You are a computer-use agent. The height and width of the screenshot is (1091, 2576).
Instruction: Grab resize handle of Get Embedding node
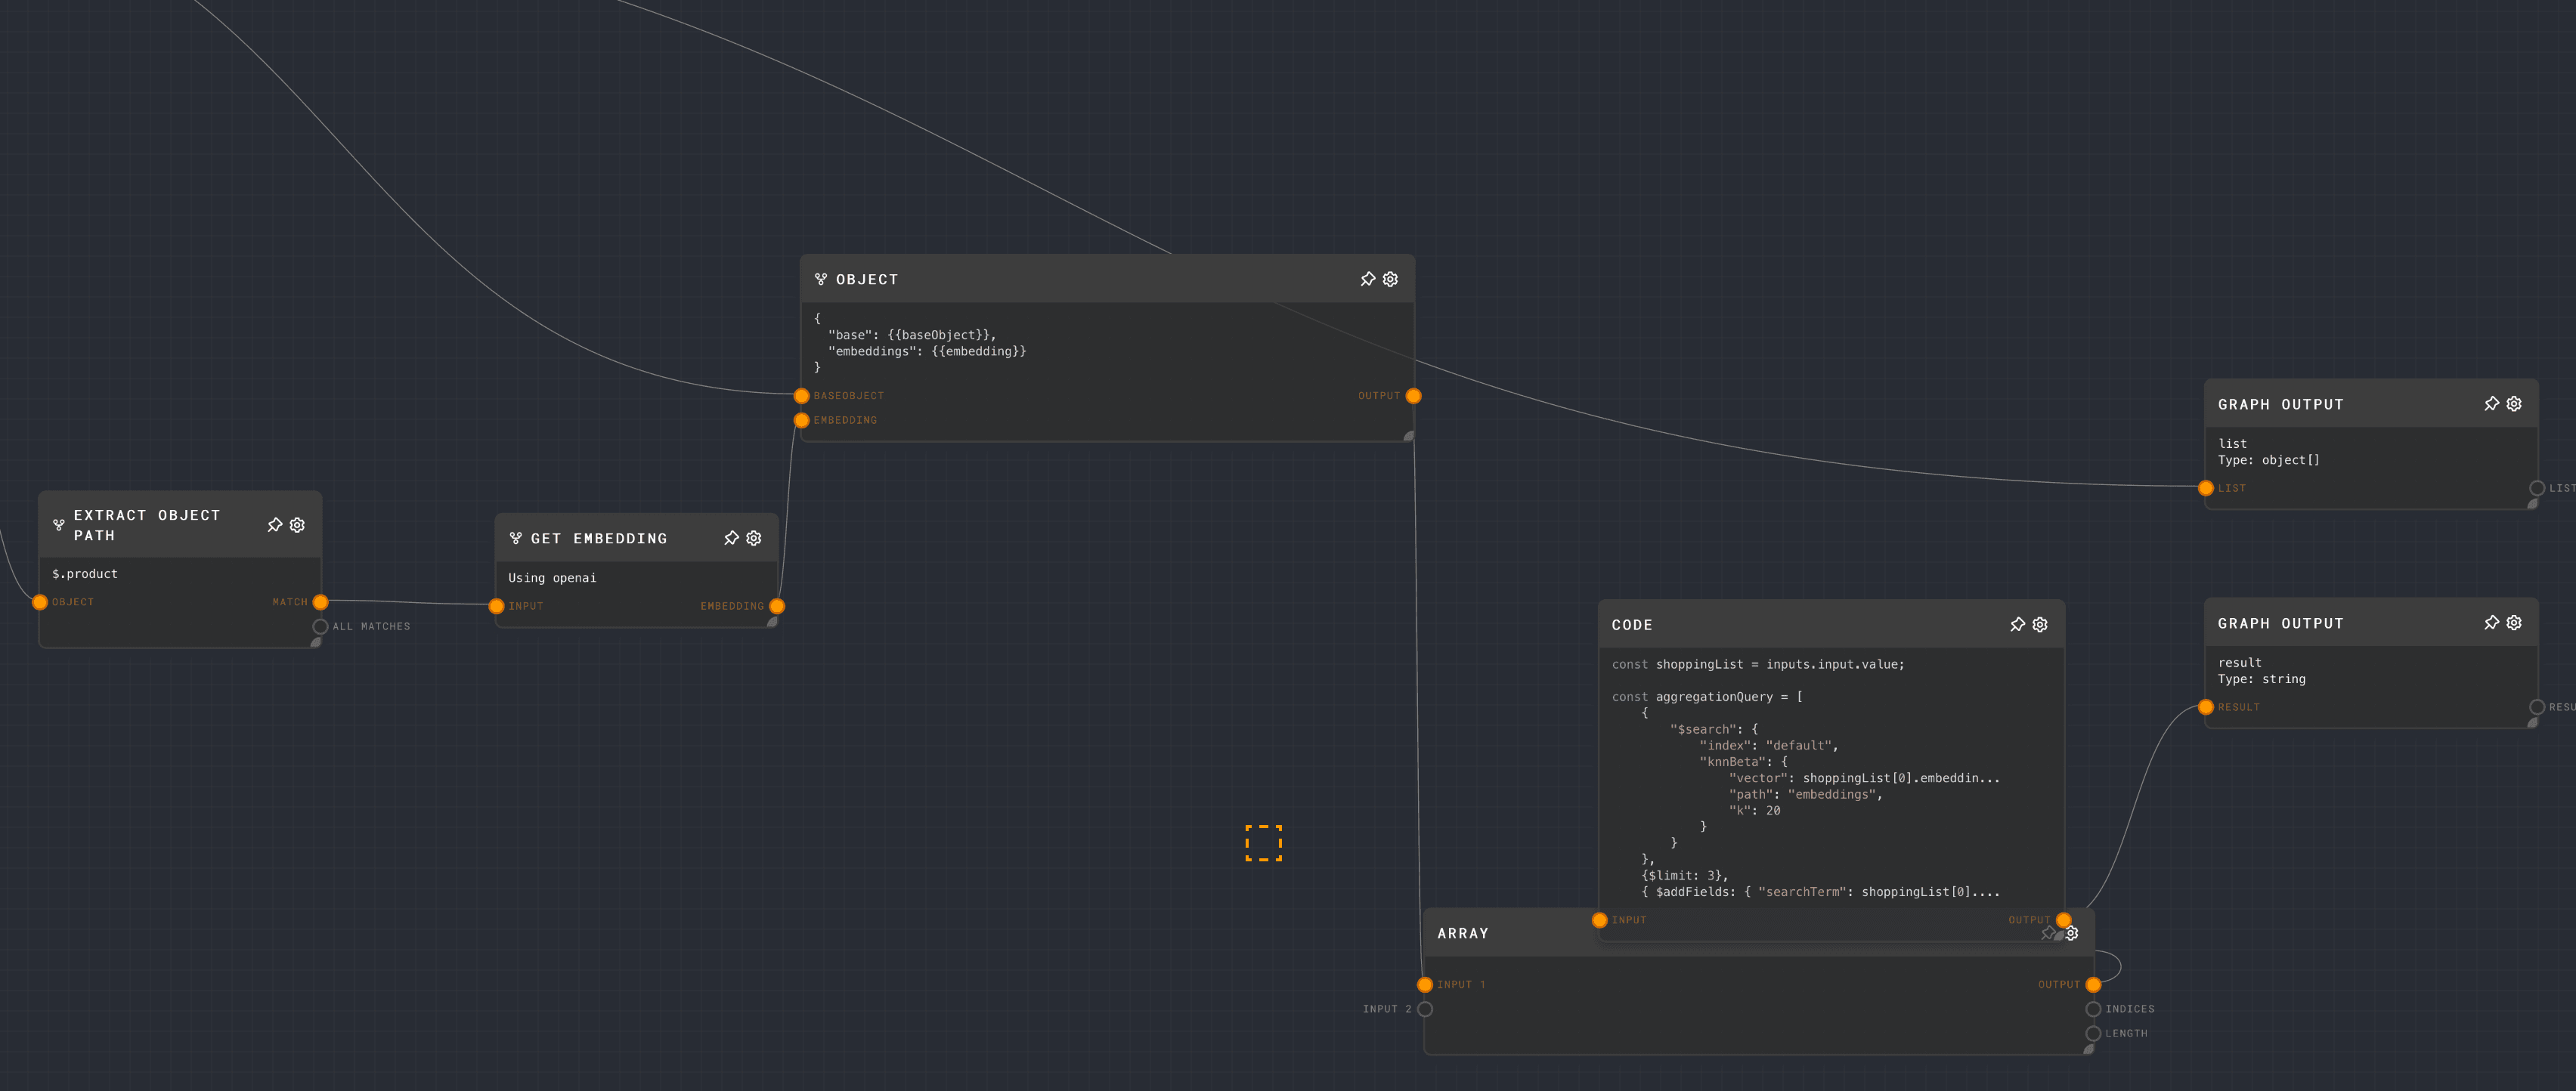[x=772, y=622]
